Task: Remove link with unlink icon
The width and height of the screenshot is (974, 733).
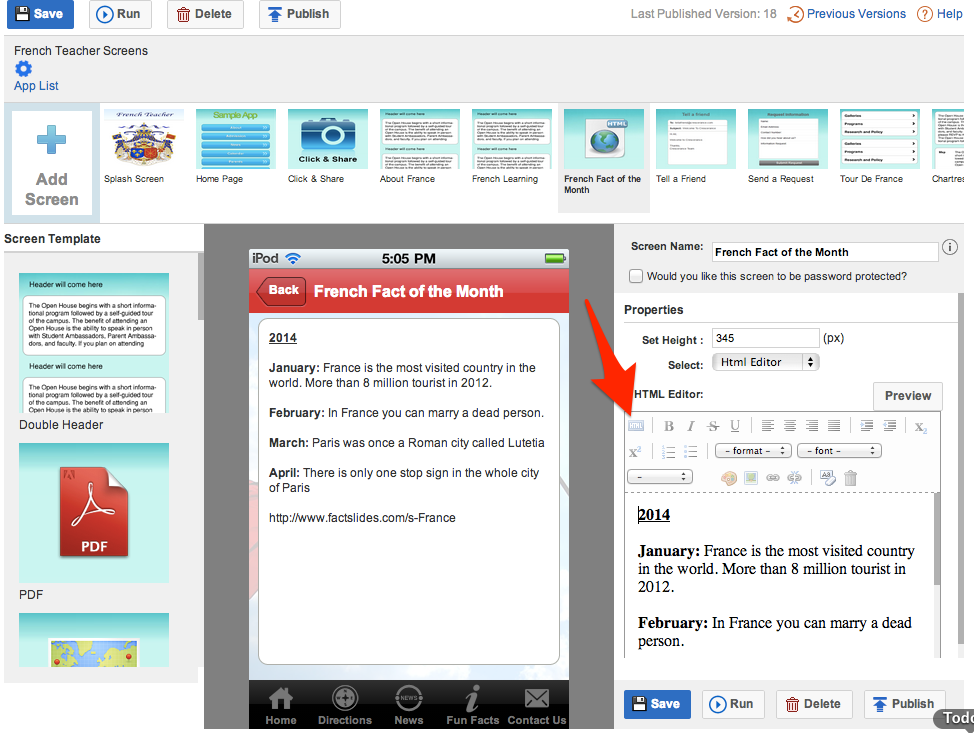Action: (794, 478)
